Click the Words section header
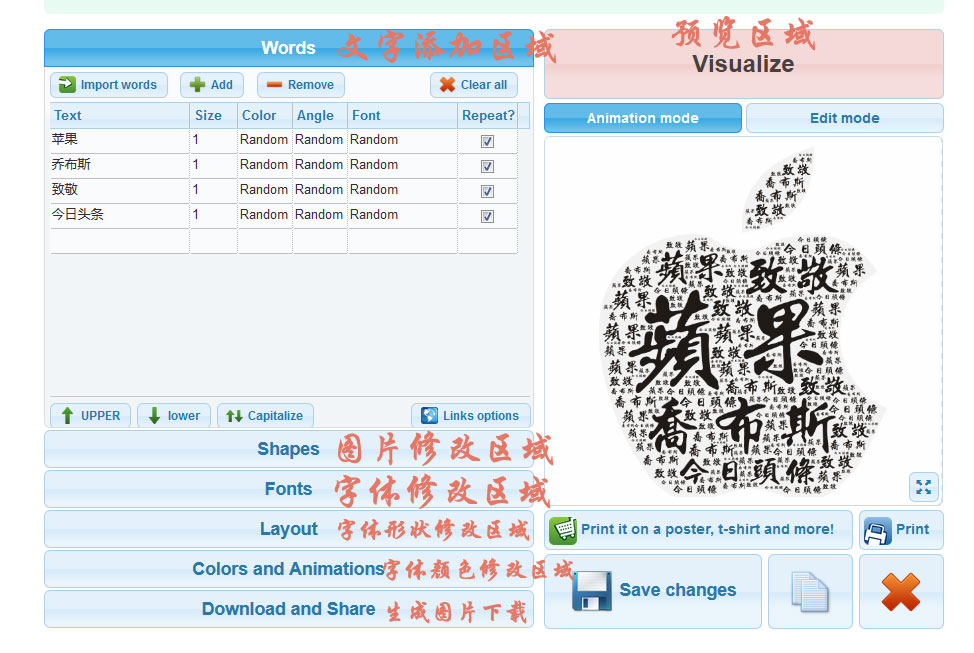This screenshot has width=974, height=653. (289, 48)
